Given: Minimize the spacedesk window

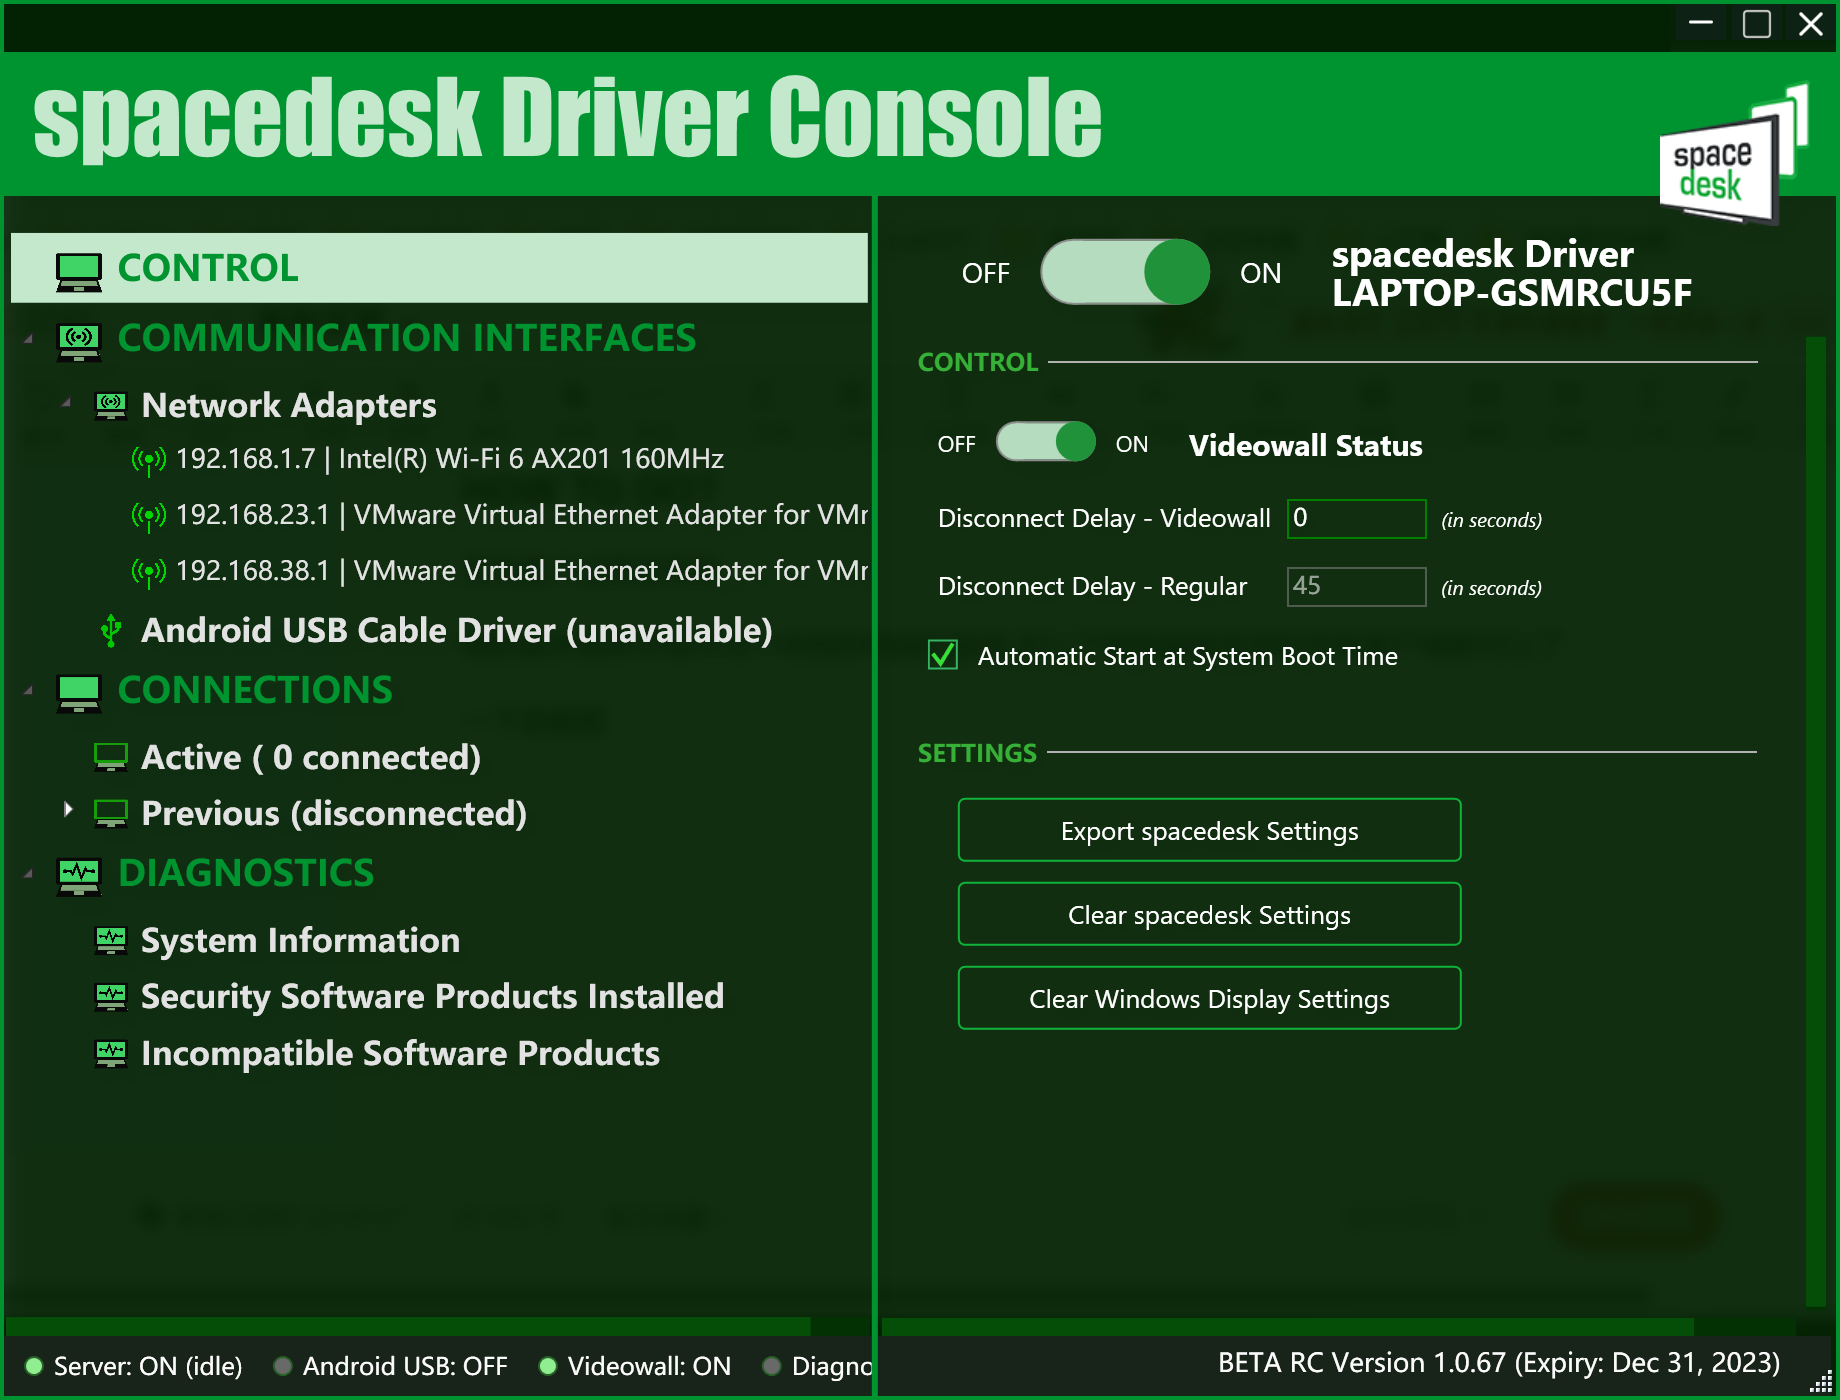Looking at the screenshot, I should pyautogui.click(x=1701, y=24).
